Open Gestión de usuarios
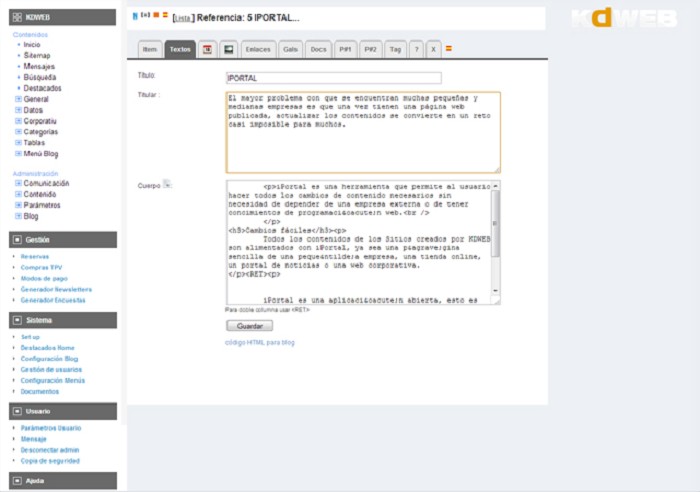 coord(51,370)
